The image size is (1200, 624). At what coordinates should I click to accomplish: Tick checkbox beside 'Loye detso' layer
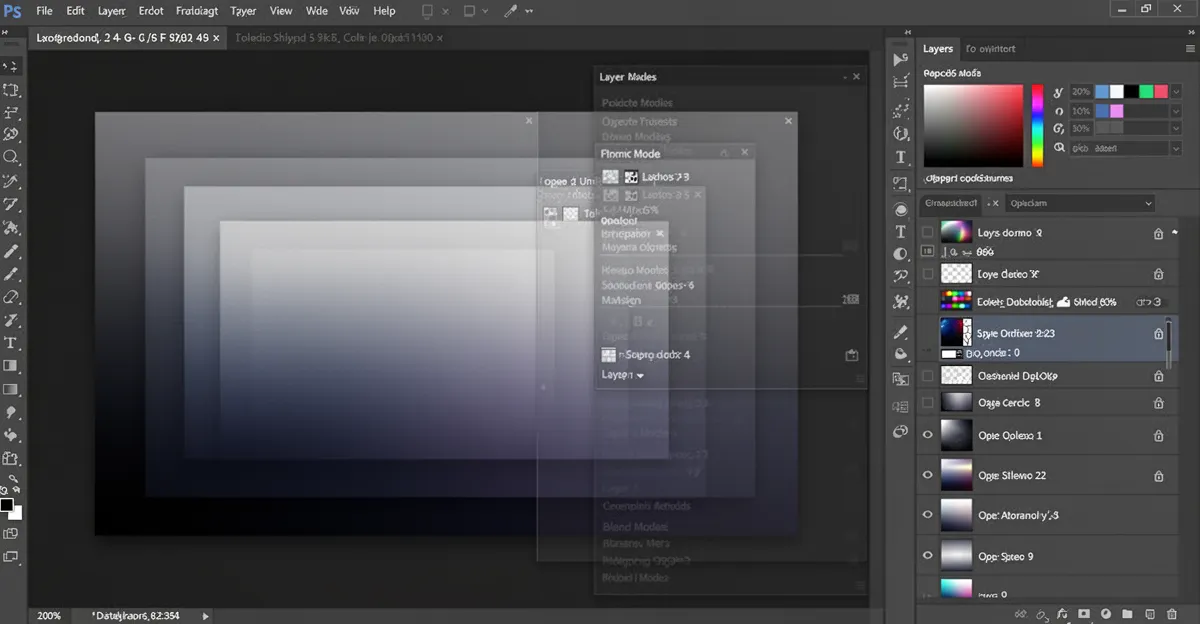point(927,273)
